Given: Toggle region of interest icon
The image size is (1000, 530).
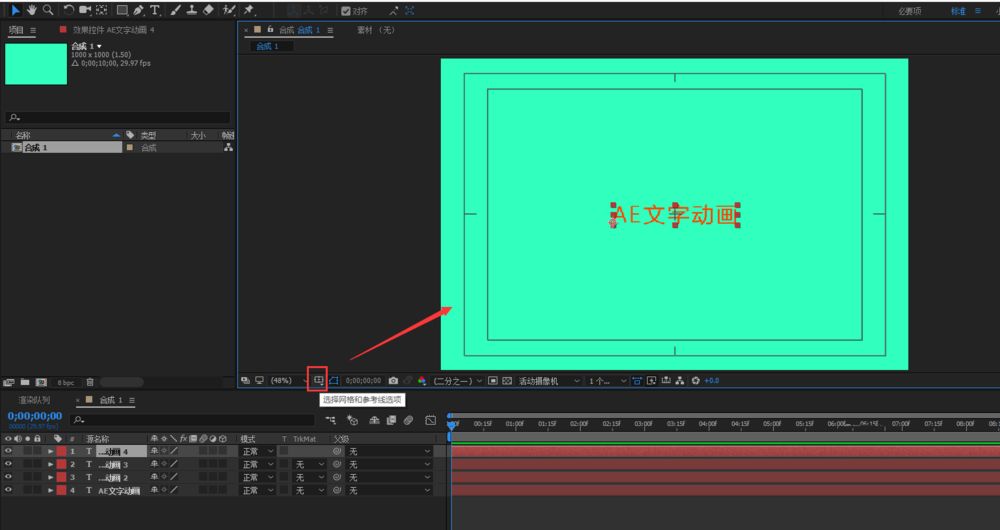Looking at the screenshot, I should click(x=493, y=381).
